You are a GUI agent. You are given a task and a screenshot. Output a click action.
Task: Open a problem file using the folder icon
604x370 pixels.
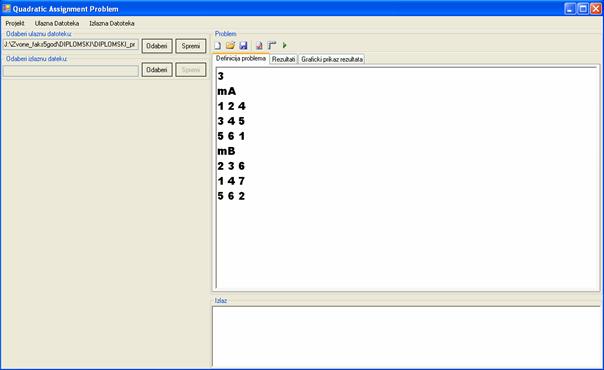(230, 46)
